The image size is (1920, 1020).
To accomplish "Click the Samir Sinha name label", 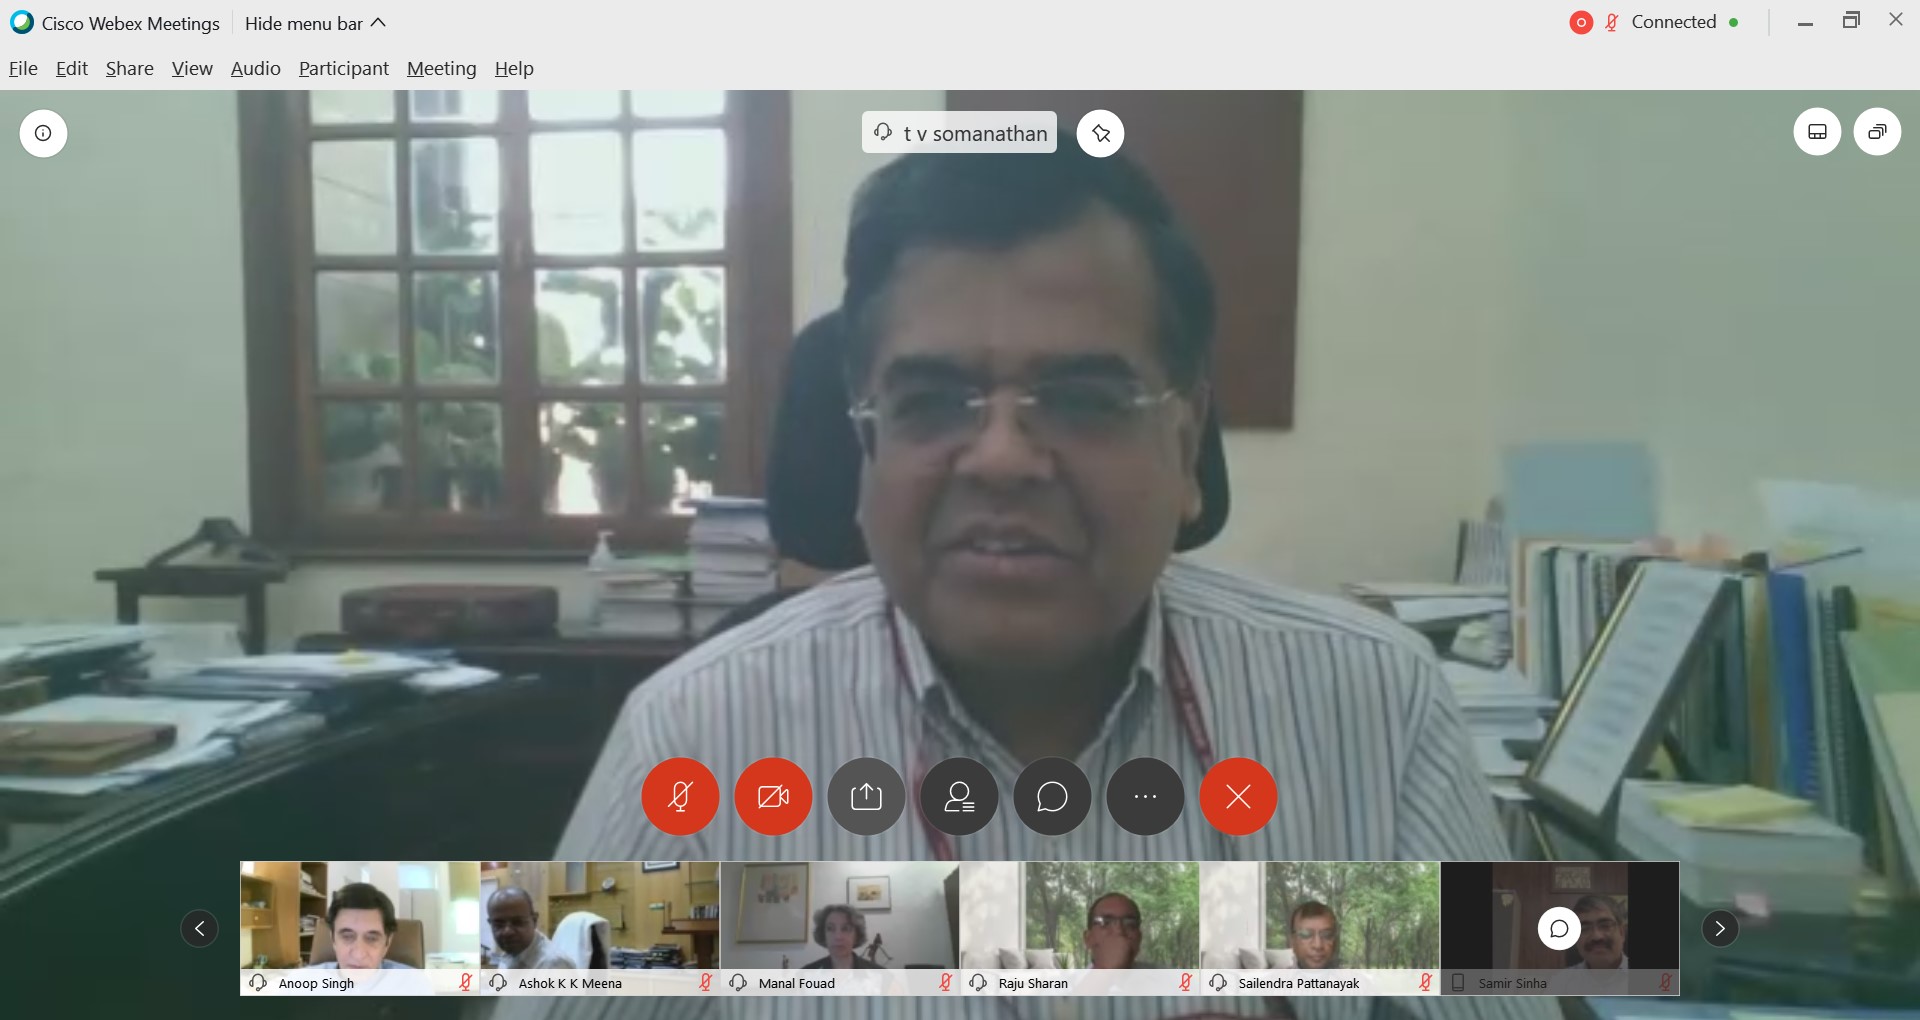I will tap(1513, 984).
